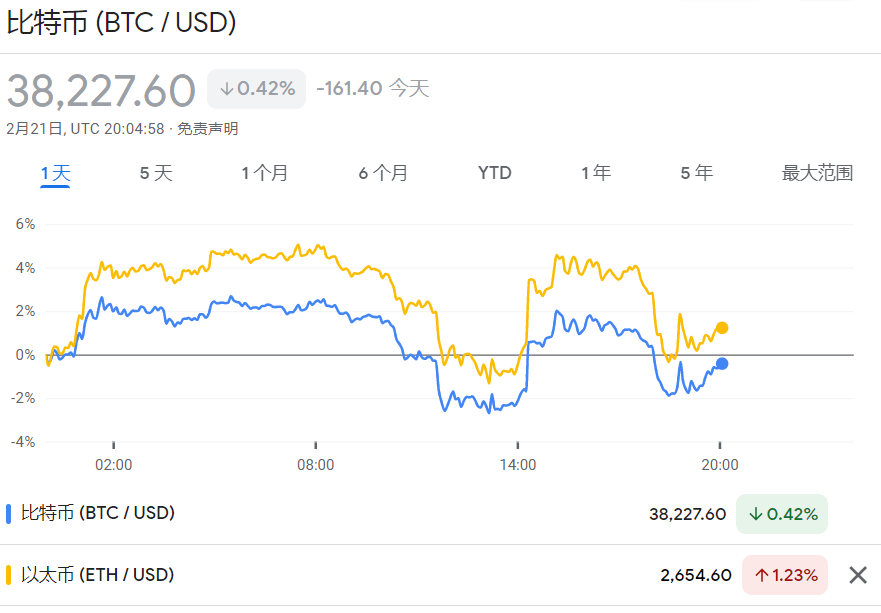The image size is (881, 613).
Task: Click the blue Bitcoin legend color bar
Action: pyautogui.click(x=9, y=514)
